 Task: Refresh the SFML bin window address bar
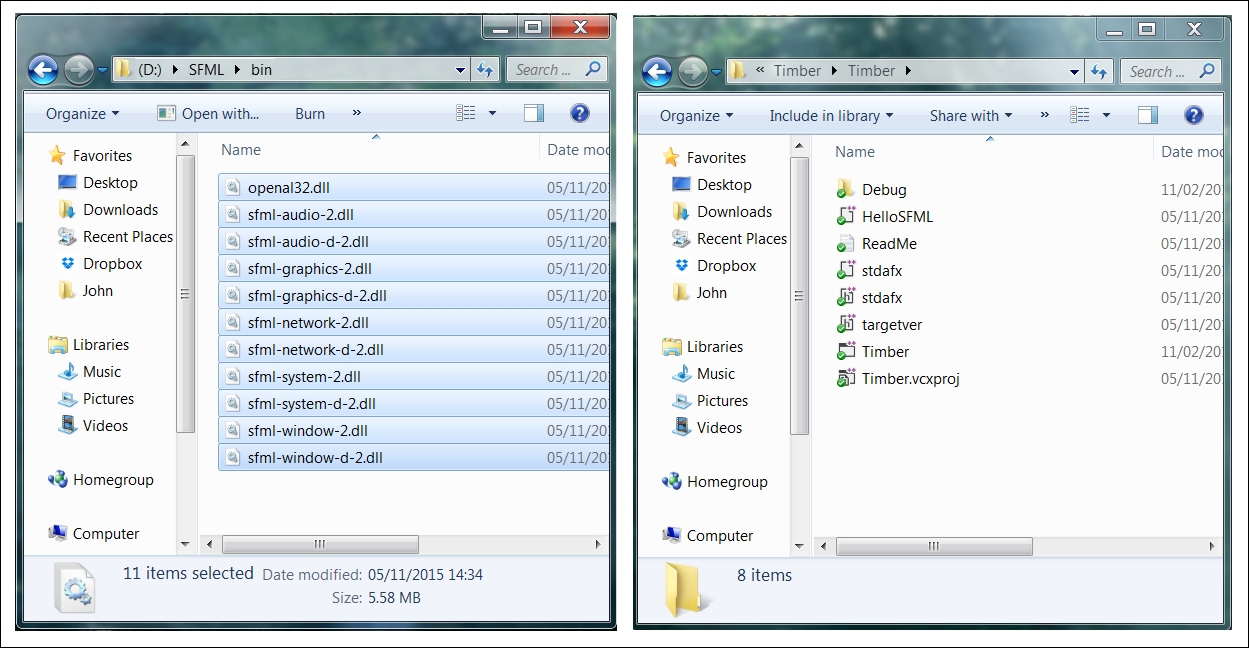pos(485,70)
